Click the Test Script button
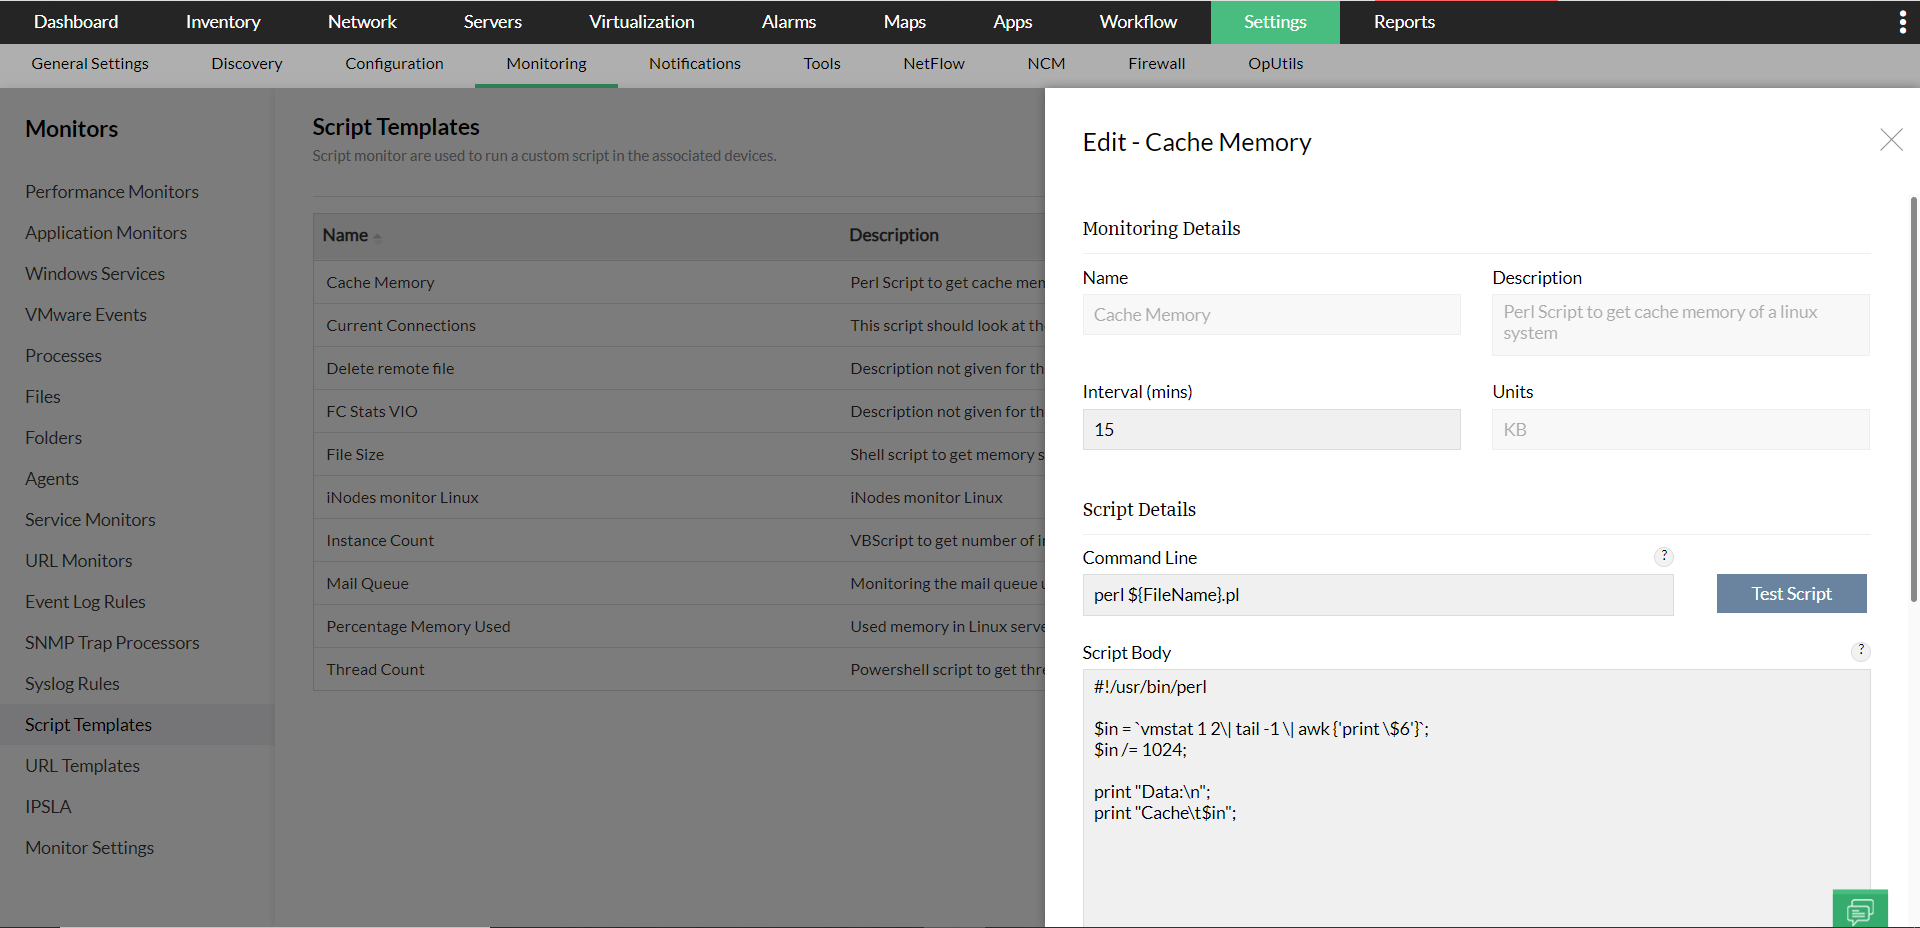Viewport: 1920px width, 928px height. (1790, 593)
